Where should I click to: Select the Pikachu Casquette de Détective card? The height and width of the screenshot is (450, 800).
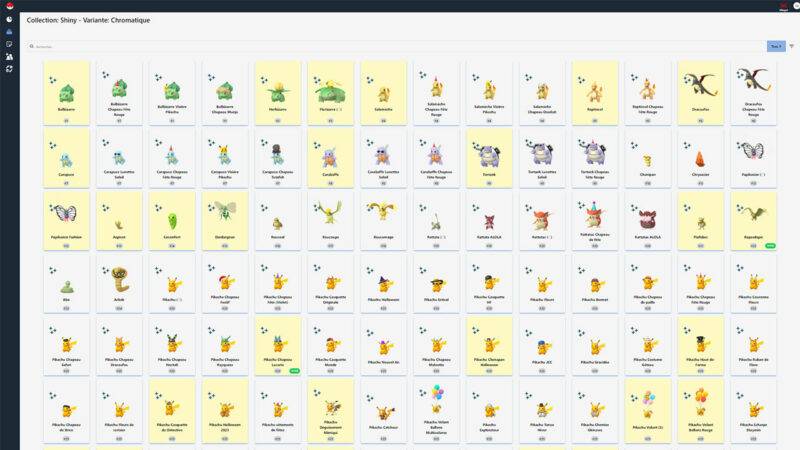(172, 411)
